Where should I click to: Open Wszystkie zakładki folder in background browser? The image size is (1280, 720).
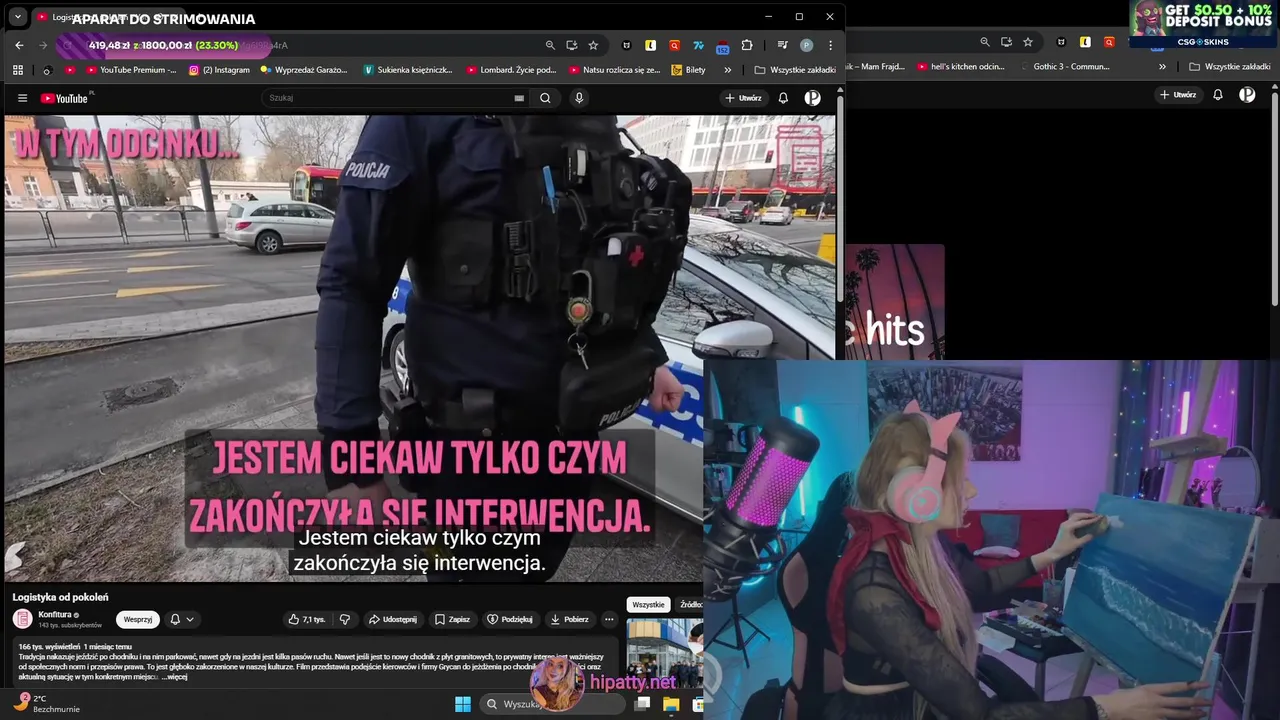pyautogui.click(x=1229, y=67)
